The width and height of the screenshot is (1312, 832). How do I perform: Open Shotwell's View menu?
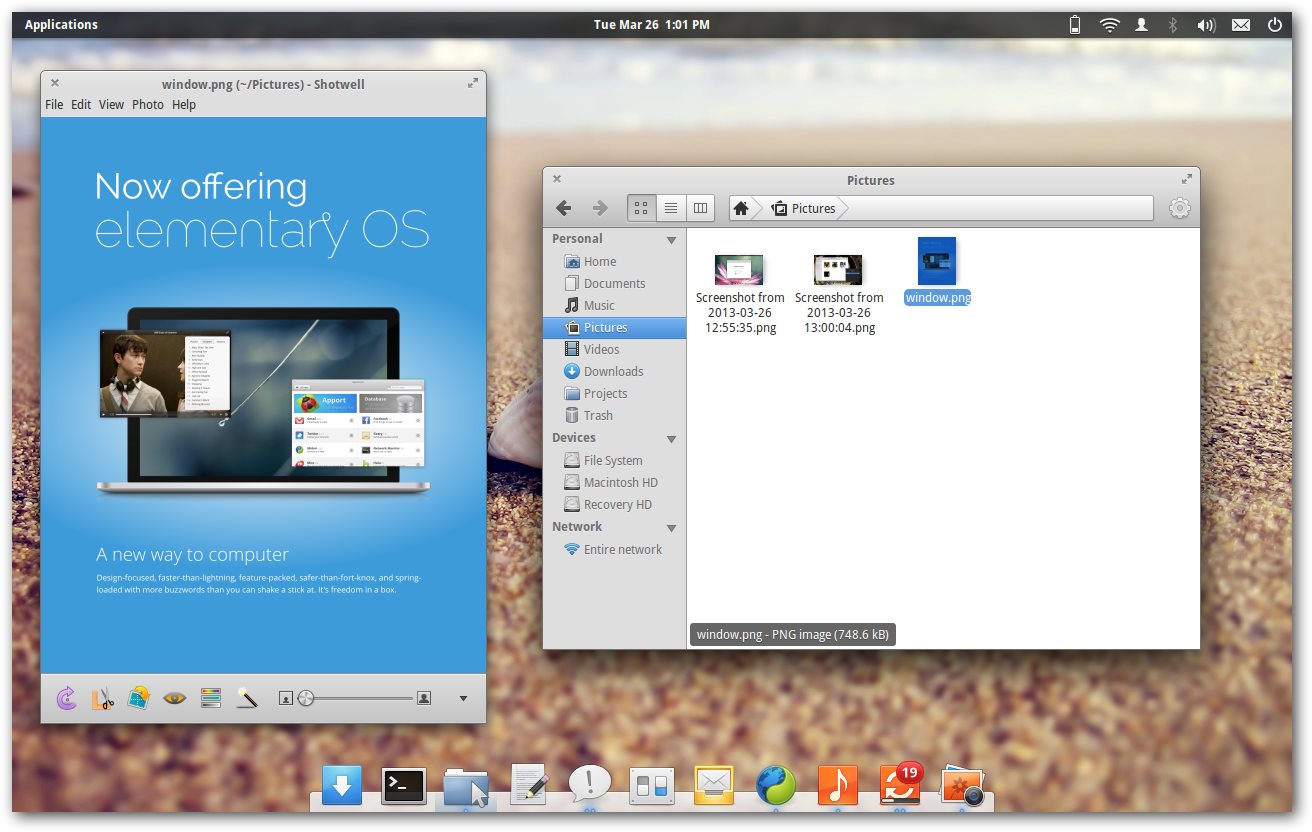click(x=111, y=104)
